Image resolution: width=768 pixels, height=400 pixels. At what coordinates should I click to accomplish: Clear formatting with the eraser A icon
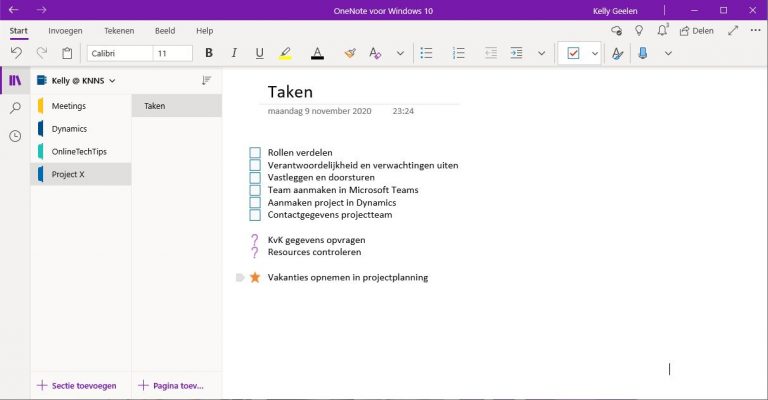pos(375,53)
